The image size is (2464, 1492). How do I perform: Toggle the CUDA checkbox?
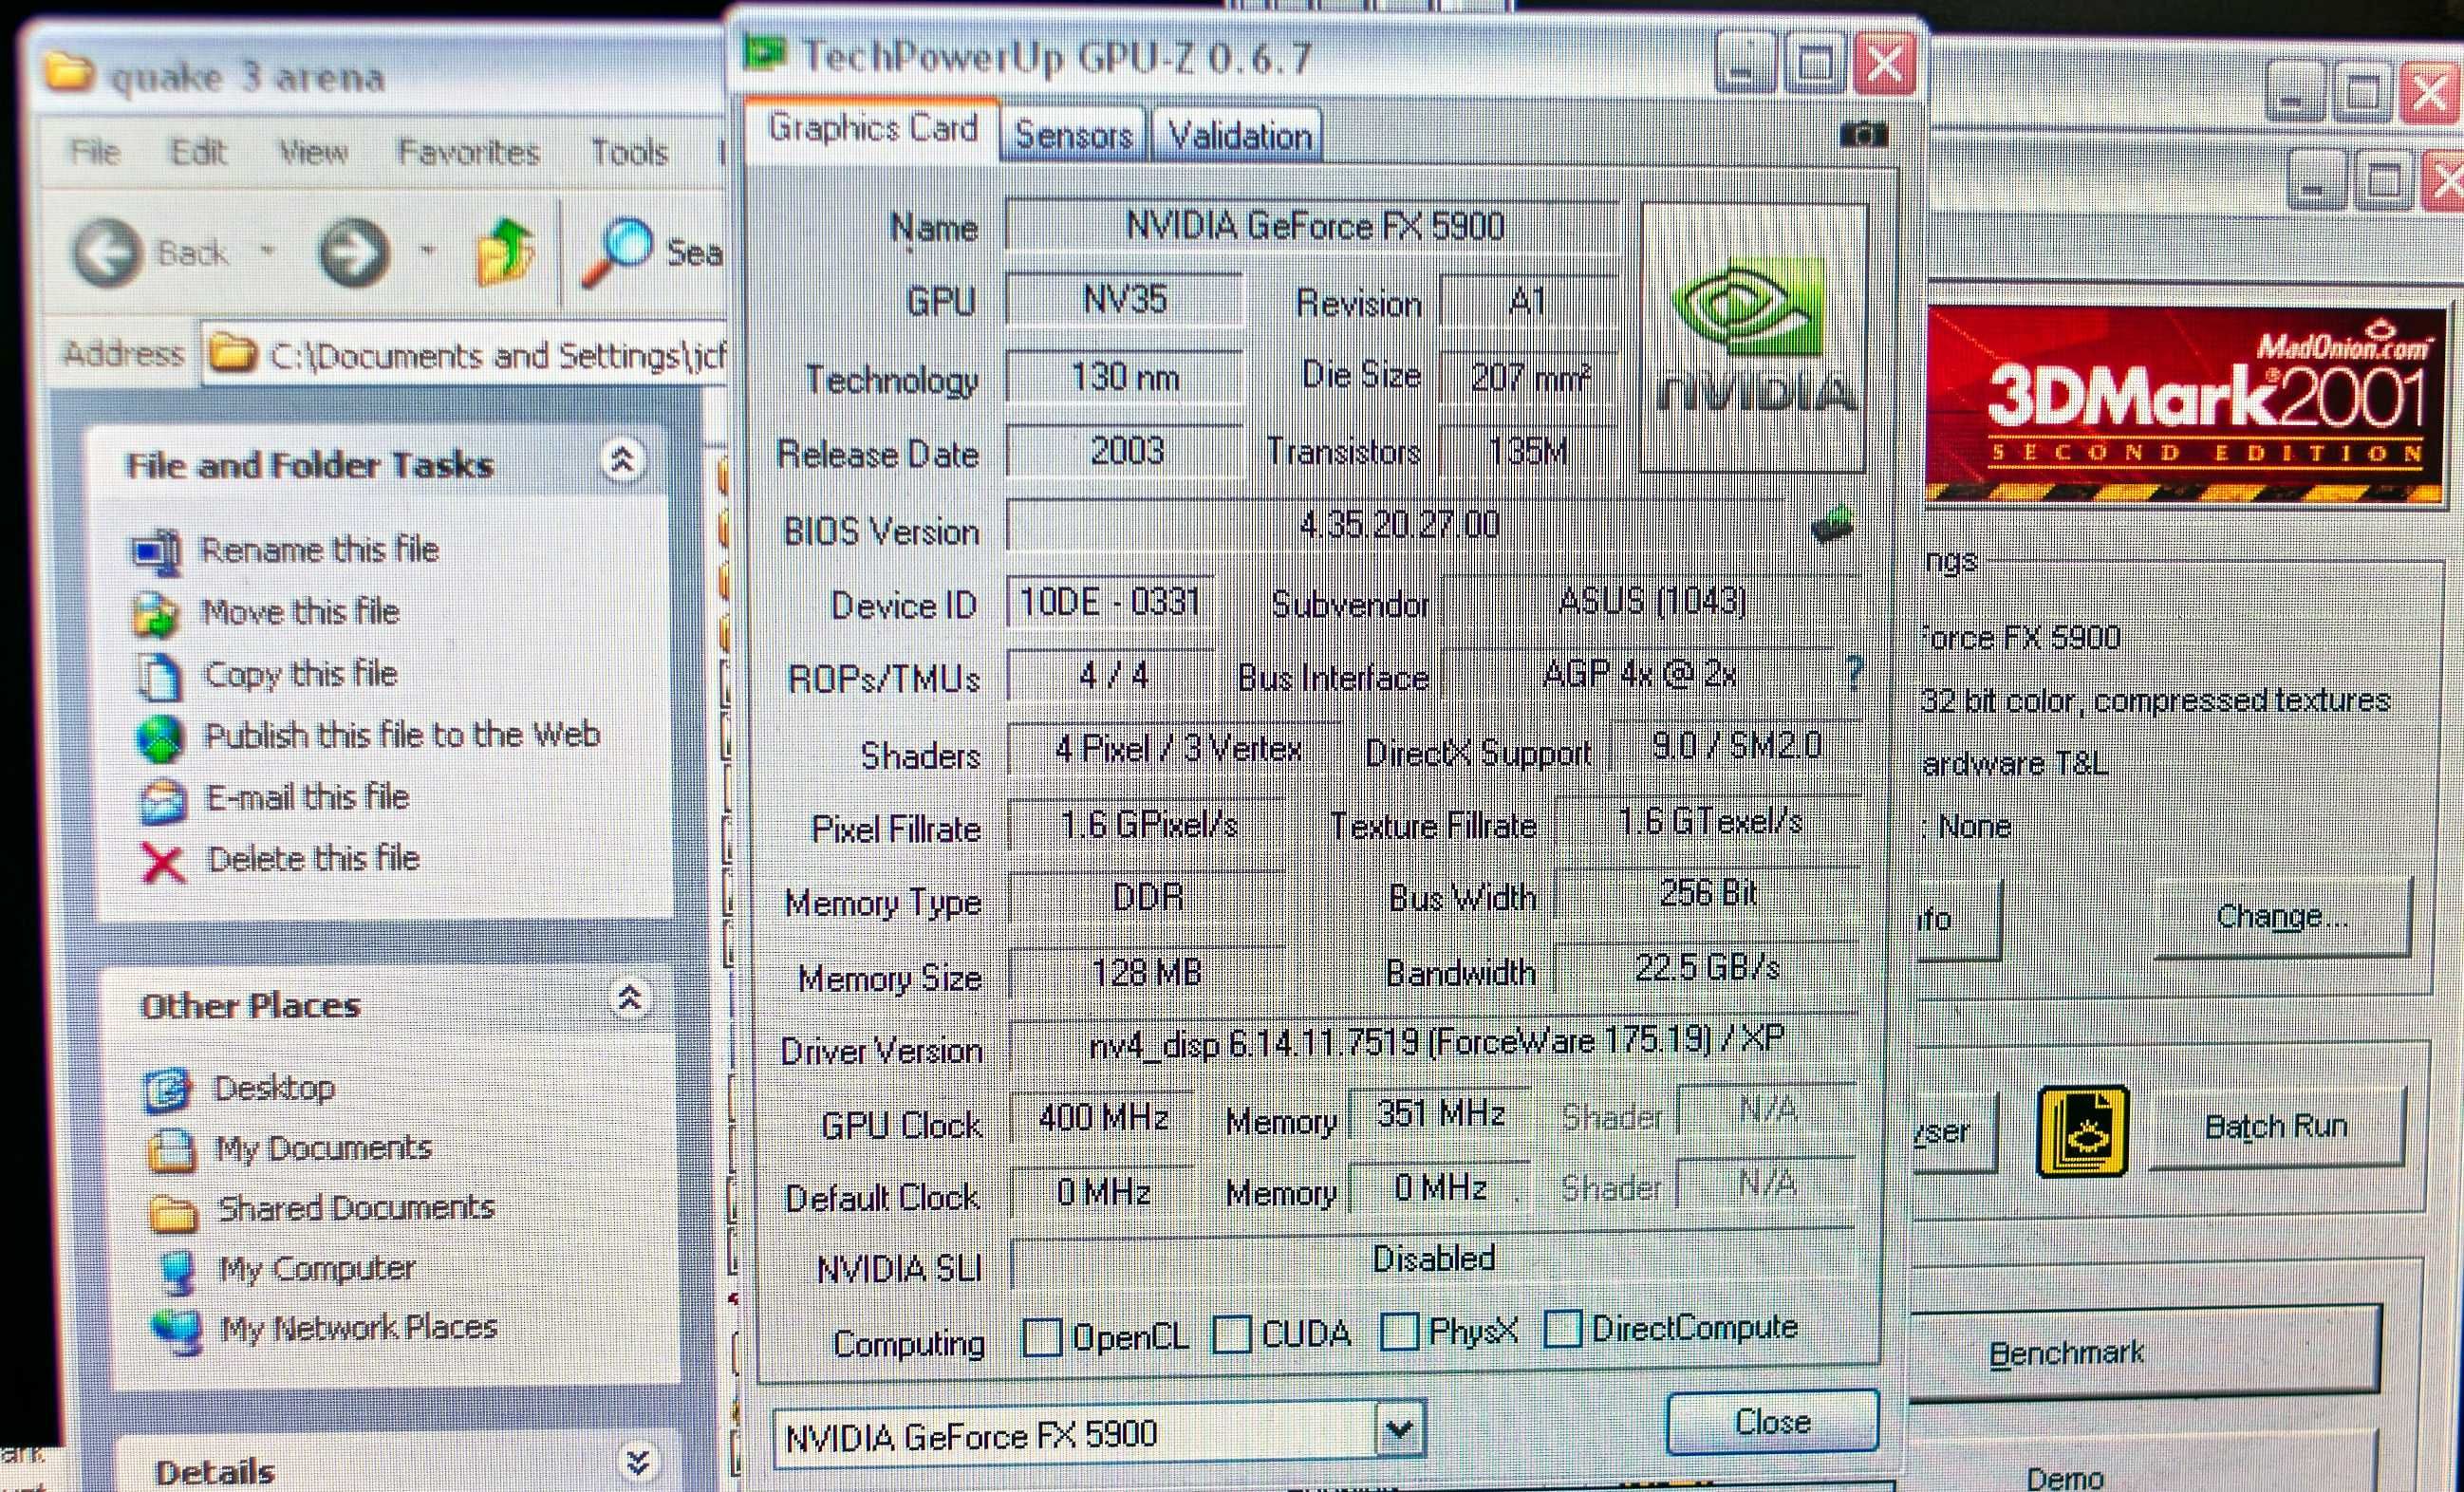click(x=1232, y=1334)
